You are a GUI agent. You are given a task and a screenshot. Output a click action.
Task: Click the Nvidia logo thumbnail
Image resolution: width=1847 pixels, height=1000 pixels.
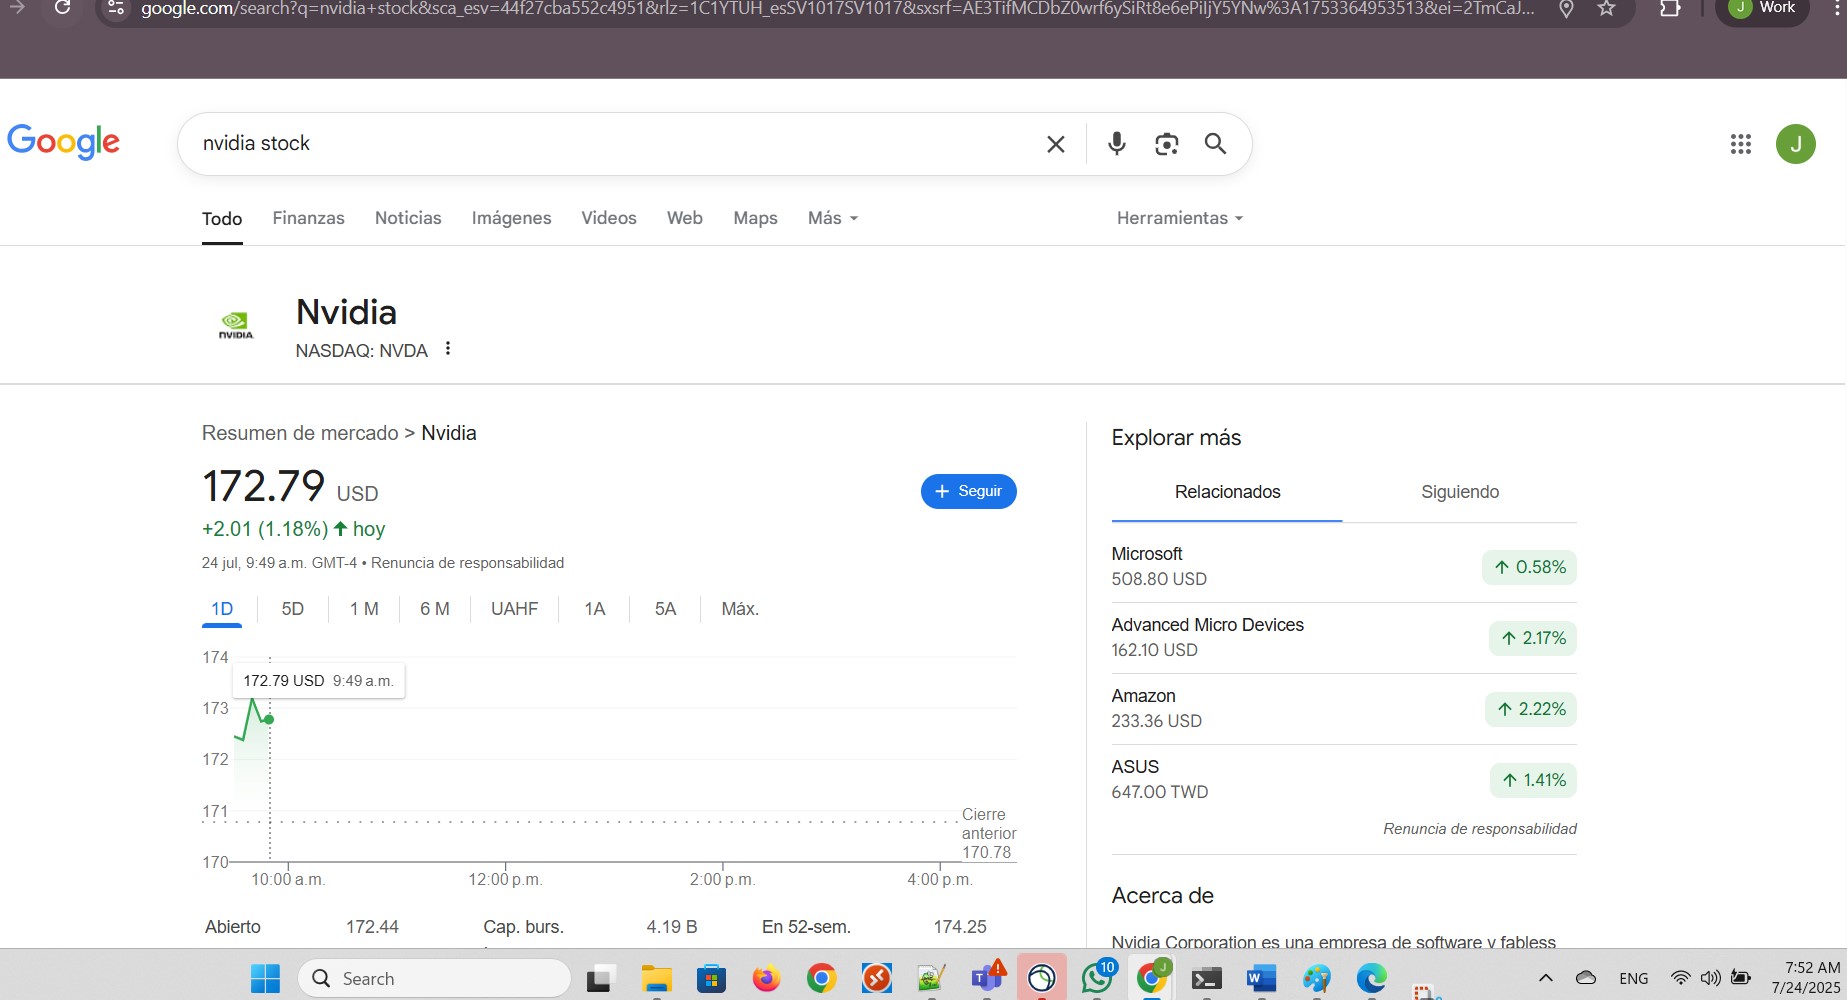(x=236, y=325)
